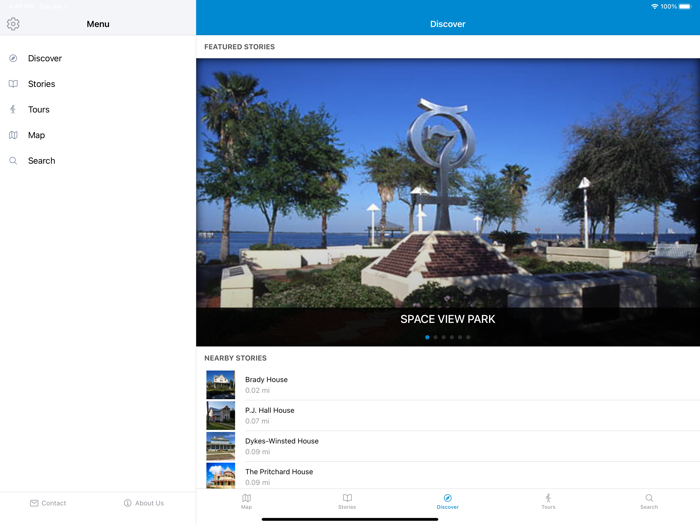Open the Map icon in sidebar
This screenshot has width=700, height=525.
click(13, 135)
